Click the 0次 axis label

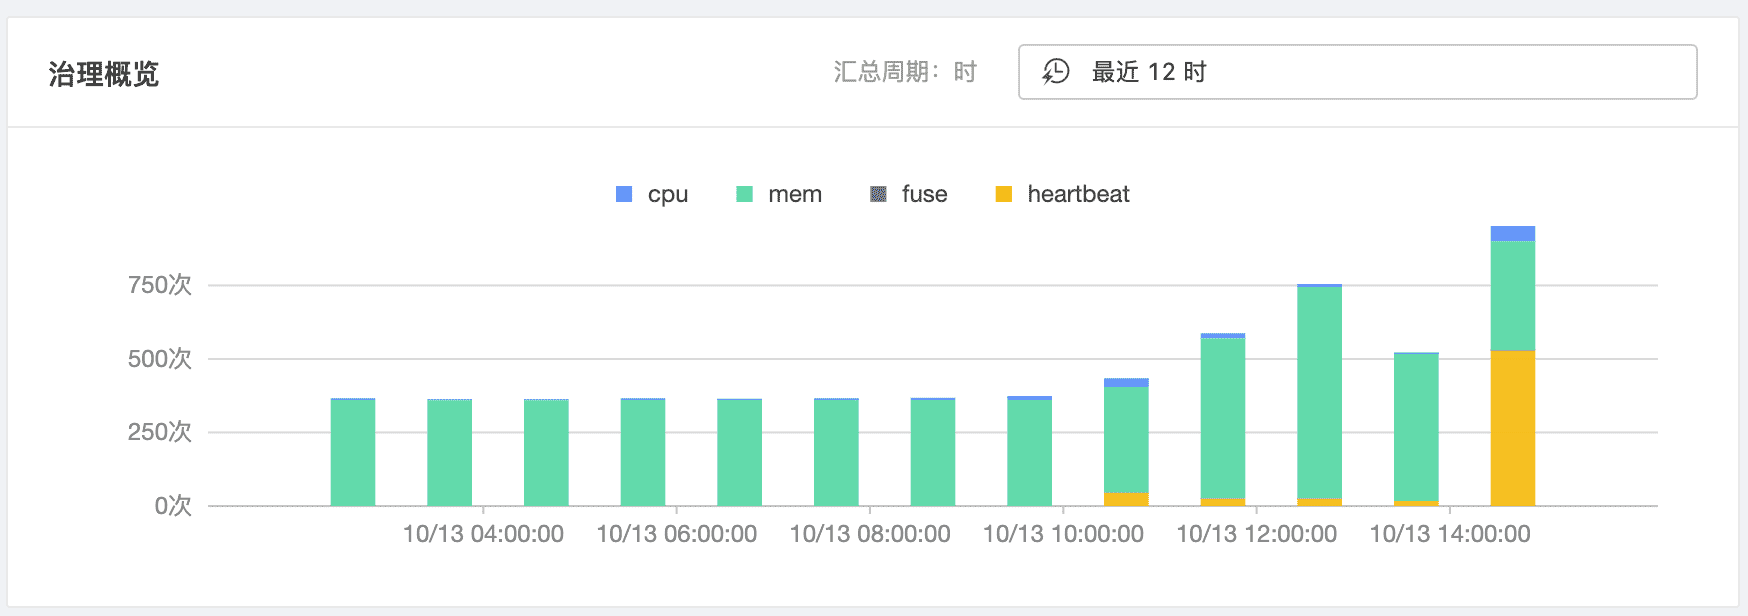click(173, 506)
